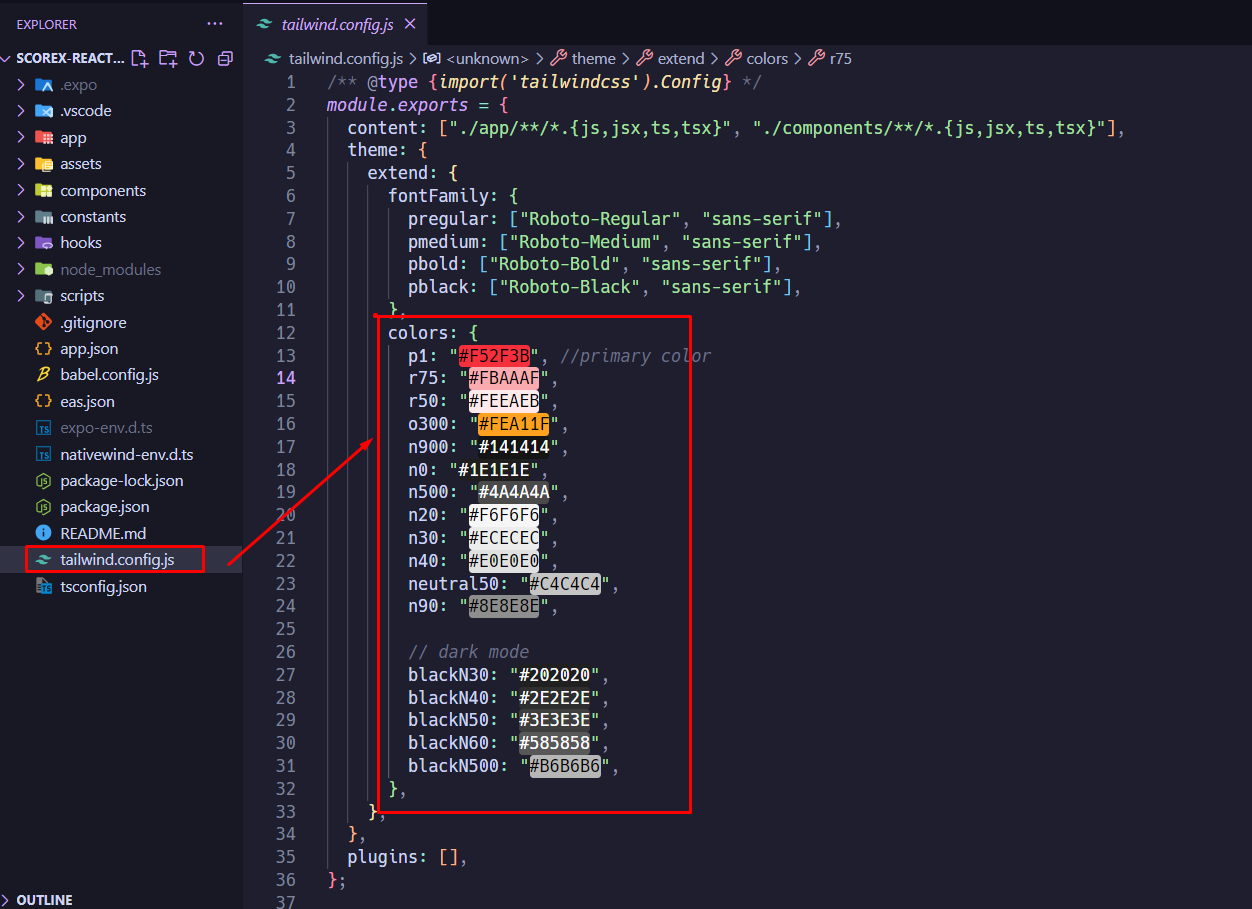This screenshot has width=1252, height=909.
Task: Open the Explorer more actions menu
Action: pyautogui.click(x=214, y=23)
